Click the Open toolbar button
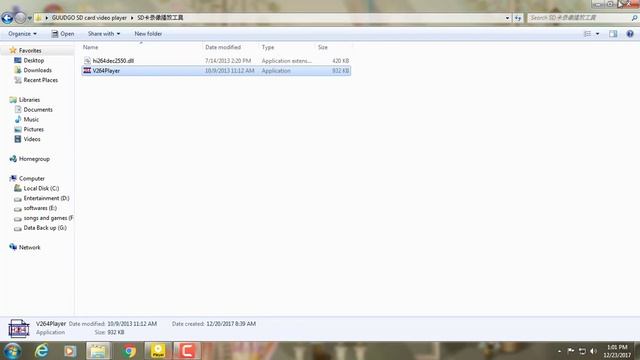Screen dimensions: 640x360 coord(63,34)
